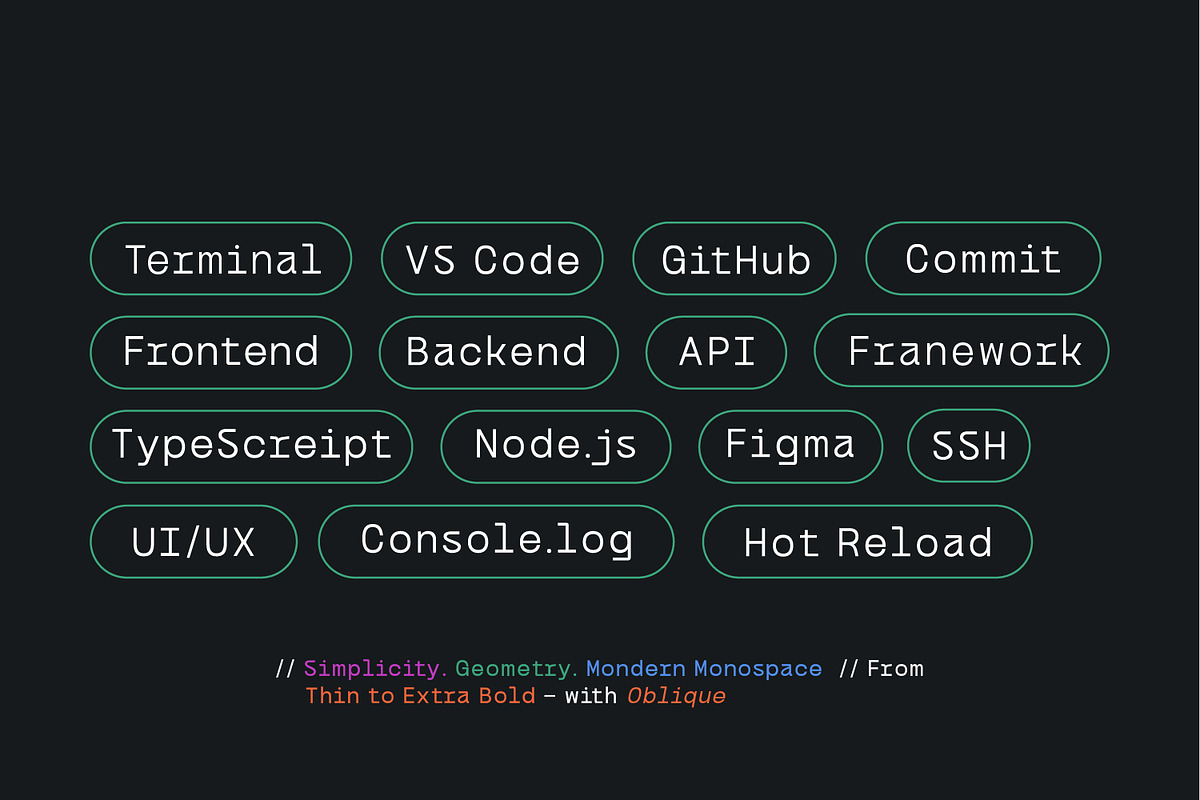
Task: Click the Backend pill
Action: 498,352
